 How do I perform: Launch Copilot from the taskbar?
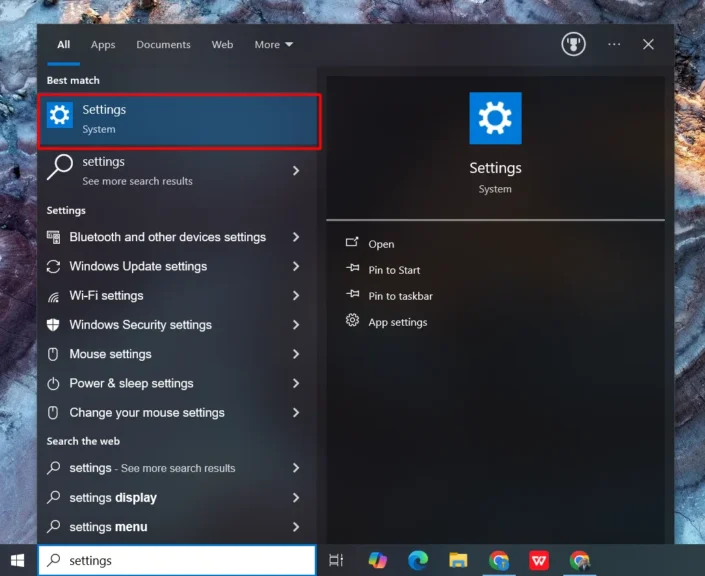coord(377,560)
